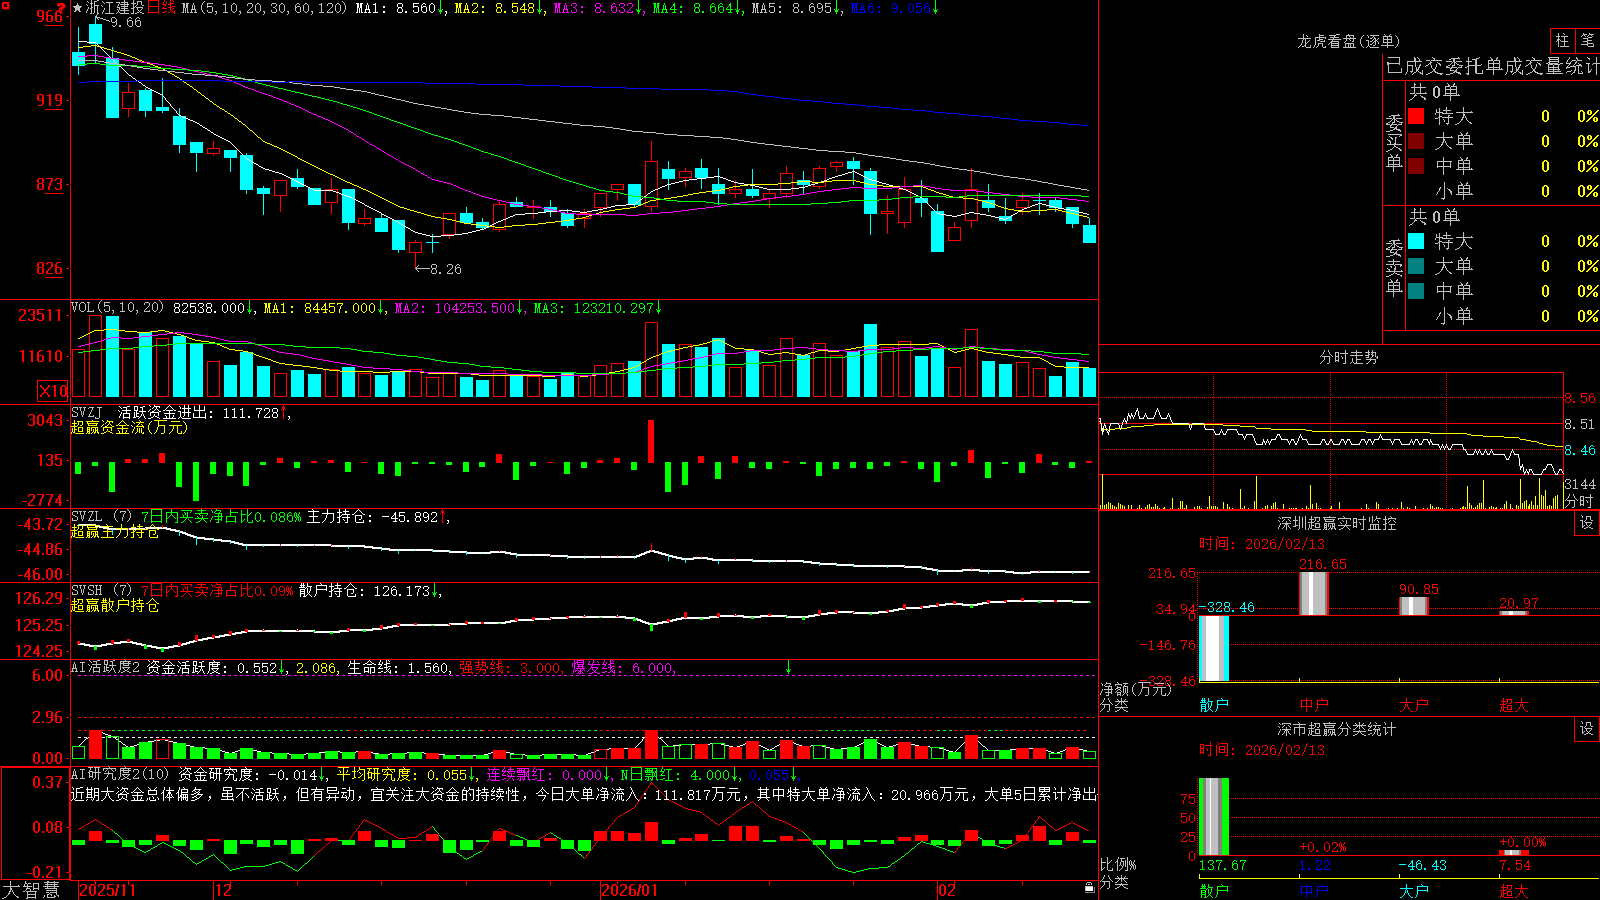1600x900 pixels.
Task: Click the 137.67 散户 ratio value
Action: pyautogui.click(x=1222, y=866)
